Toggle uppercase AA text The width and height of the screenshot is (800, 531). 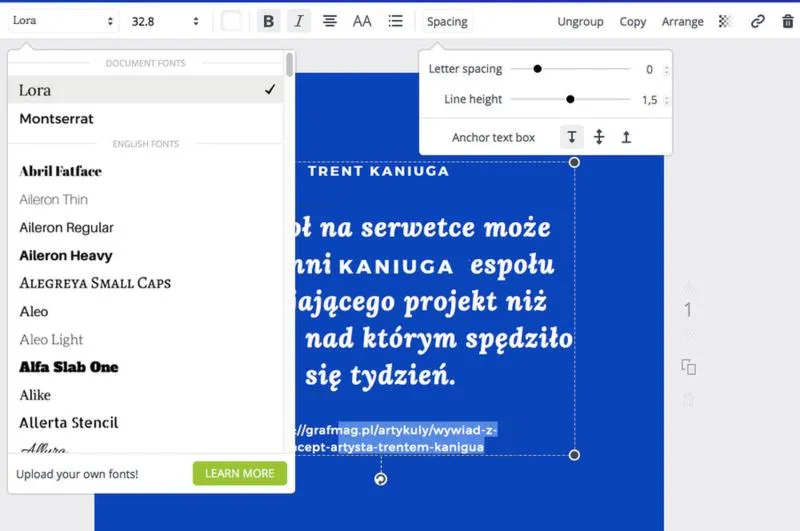(362, 21)
